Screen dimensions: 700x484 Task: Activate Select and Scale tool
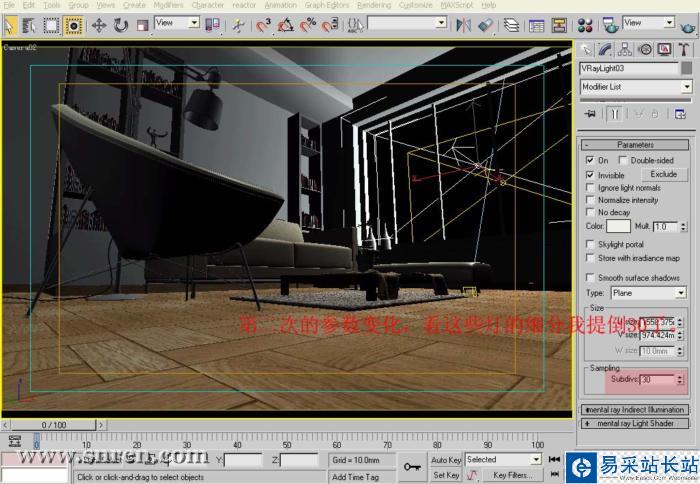[142, 25]
